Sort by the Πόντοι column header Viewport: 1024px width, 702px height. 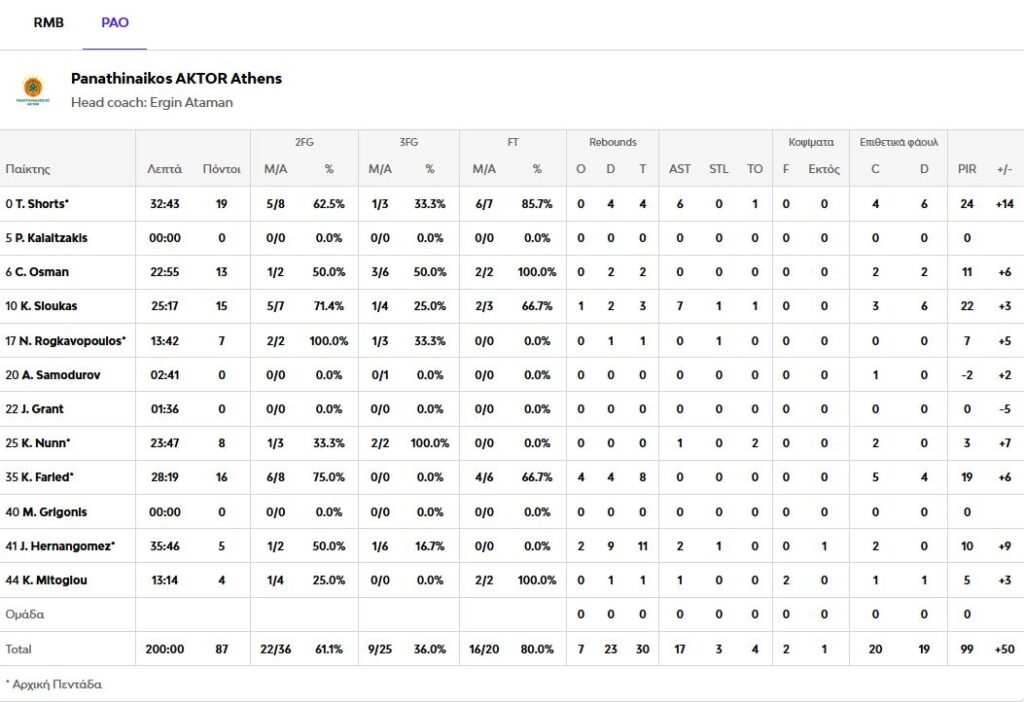pyautogui.click(x=221, y=169)
